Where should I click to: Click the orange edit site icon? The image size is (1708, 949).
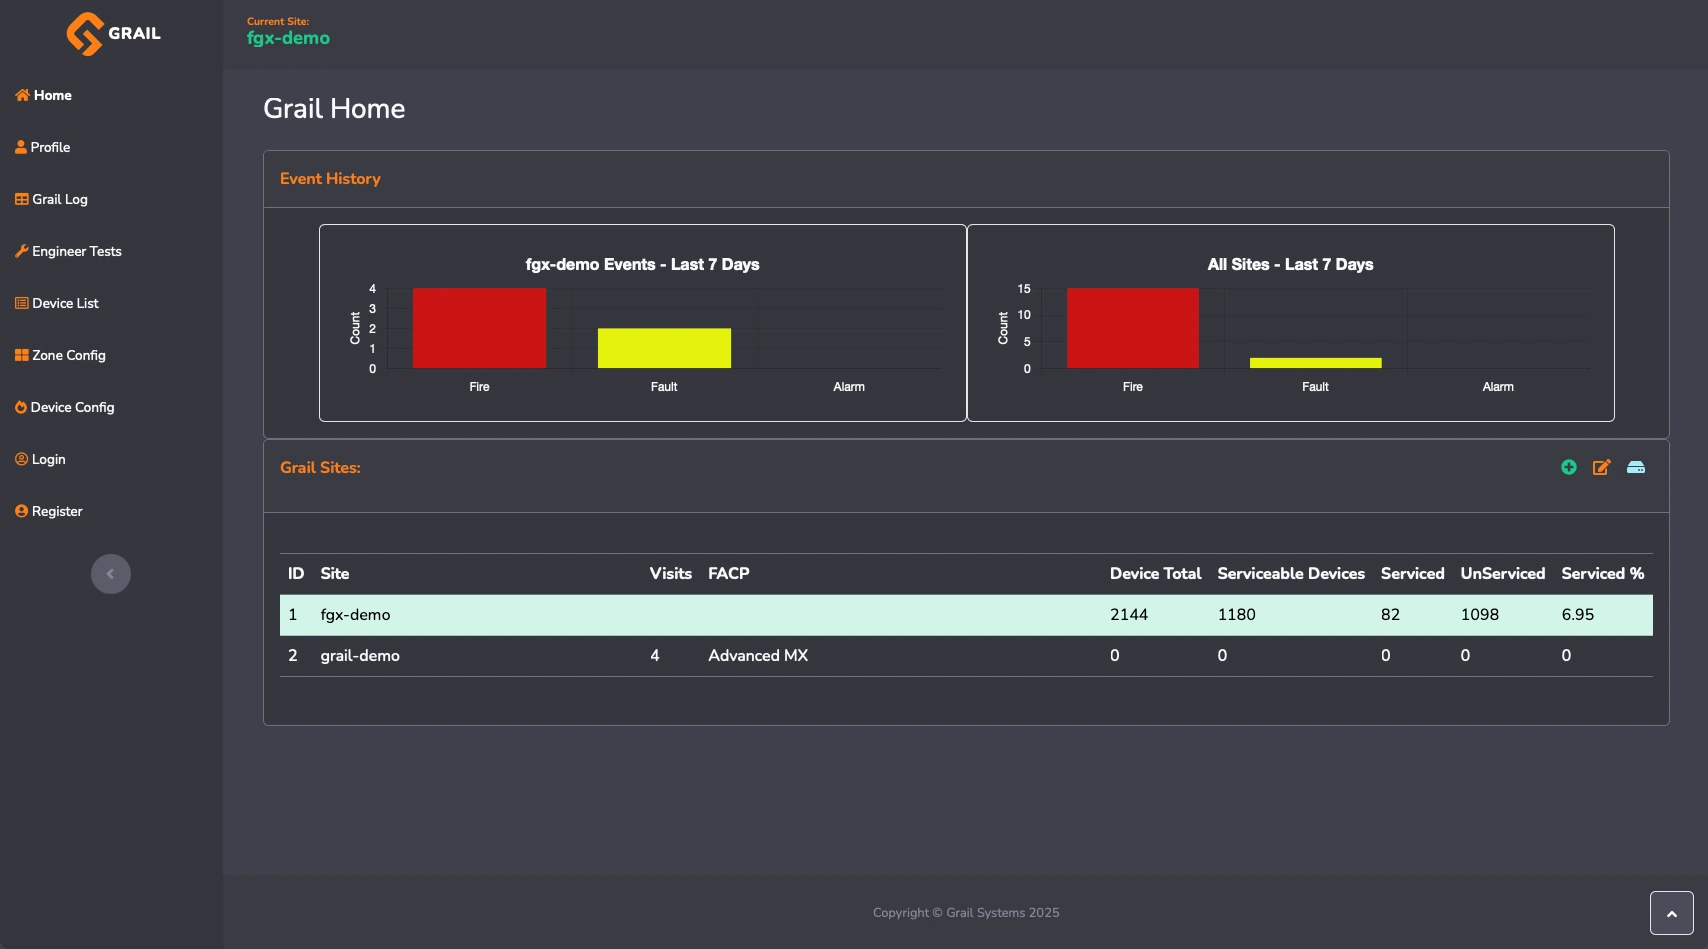coord(1601,467)
